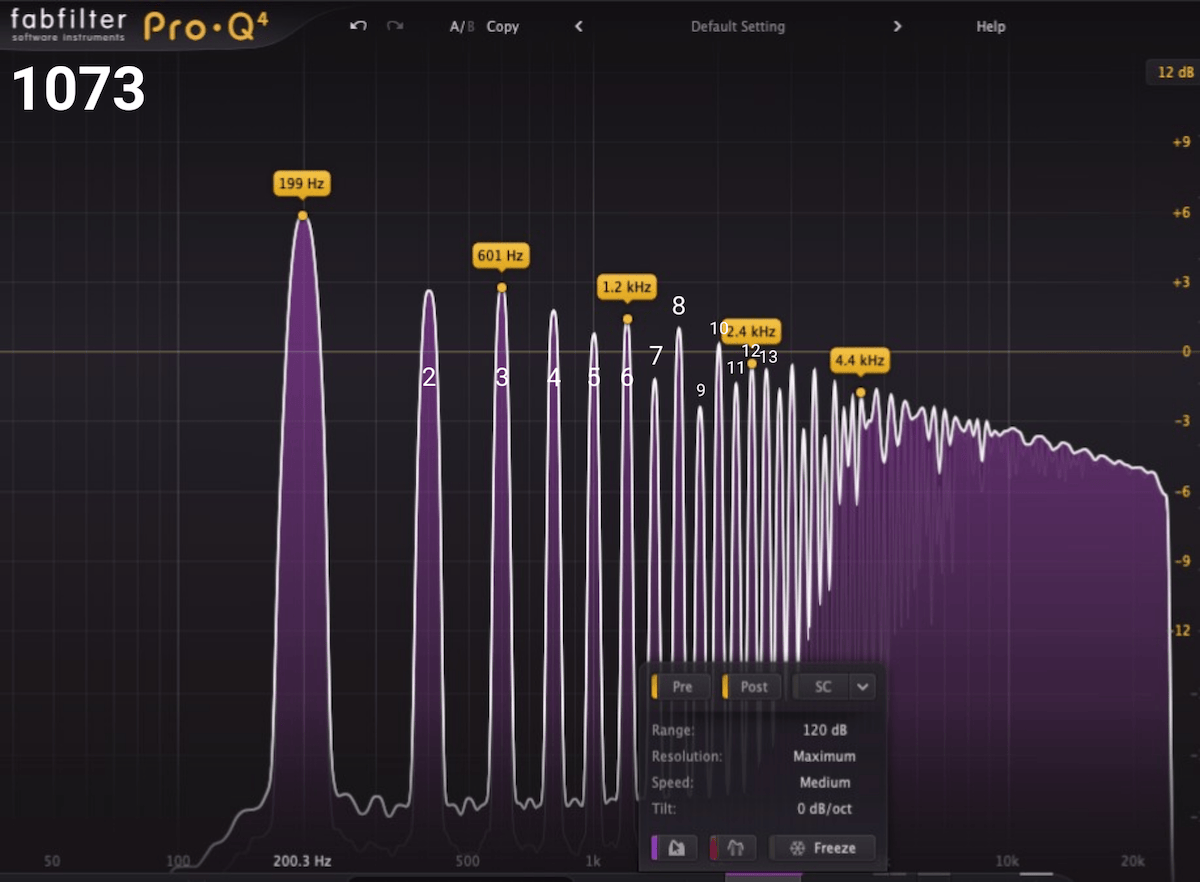Screen dimensions: 1200x882
Task: Click the Copy button
Action: click(x=503, y=27)
